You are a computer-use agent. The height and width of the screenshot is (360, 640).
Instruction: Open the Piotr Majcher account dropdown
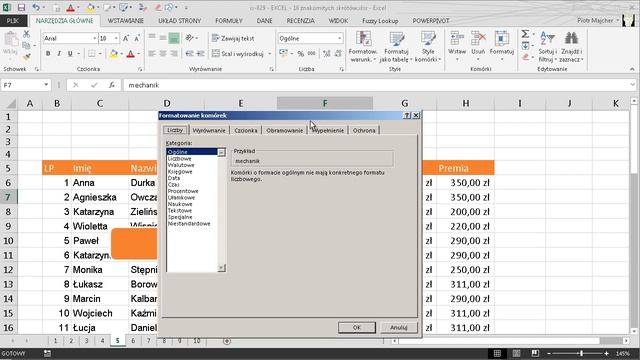click(x=598, y=20)
